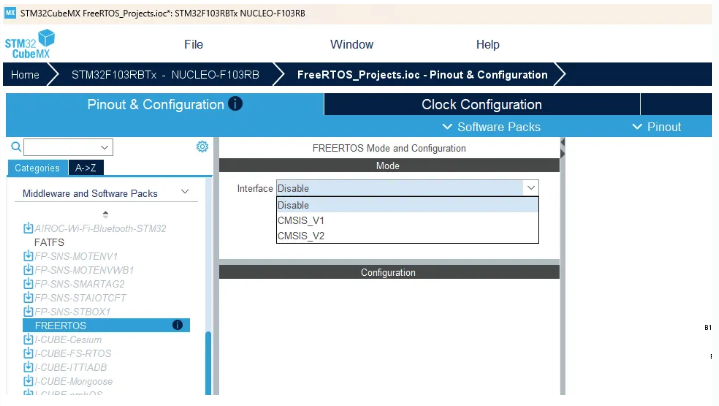The image size is (719, 406).
Task: Open the Help menu
Action: 487,44
